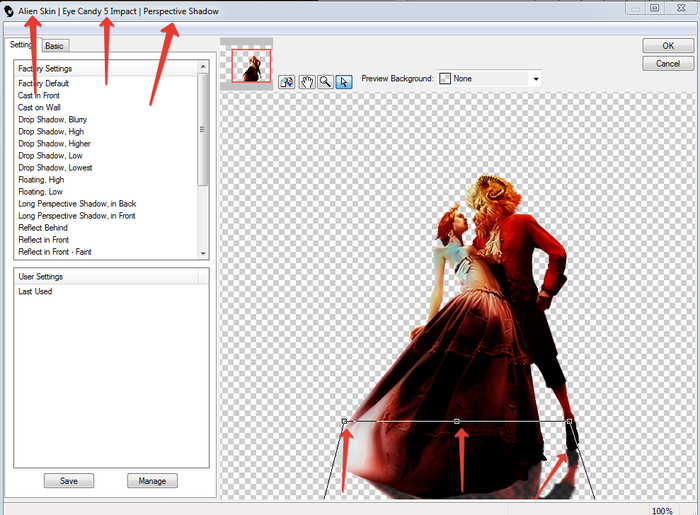Click the Save settings button

click(x=69, y=481)
